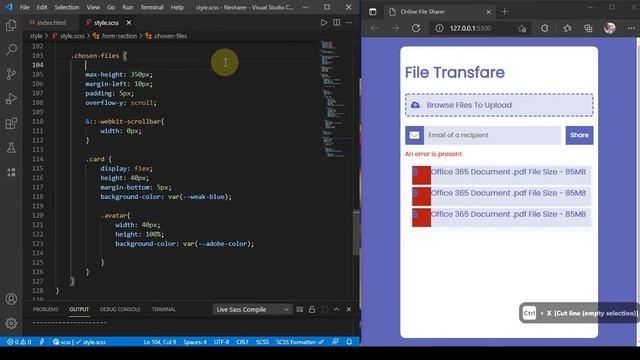Open browser Settings and more menu

631,28
